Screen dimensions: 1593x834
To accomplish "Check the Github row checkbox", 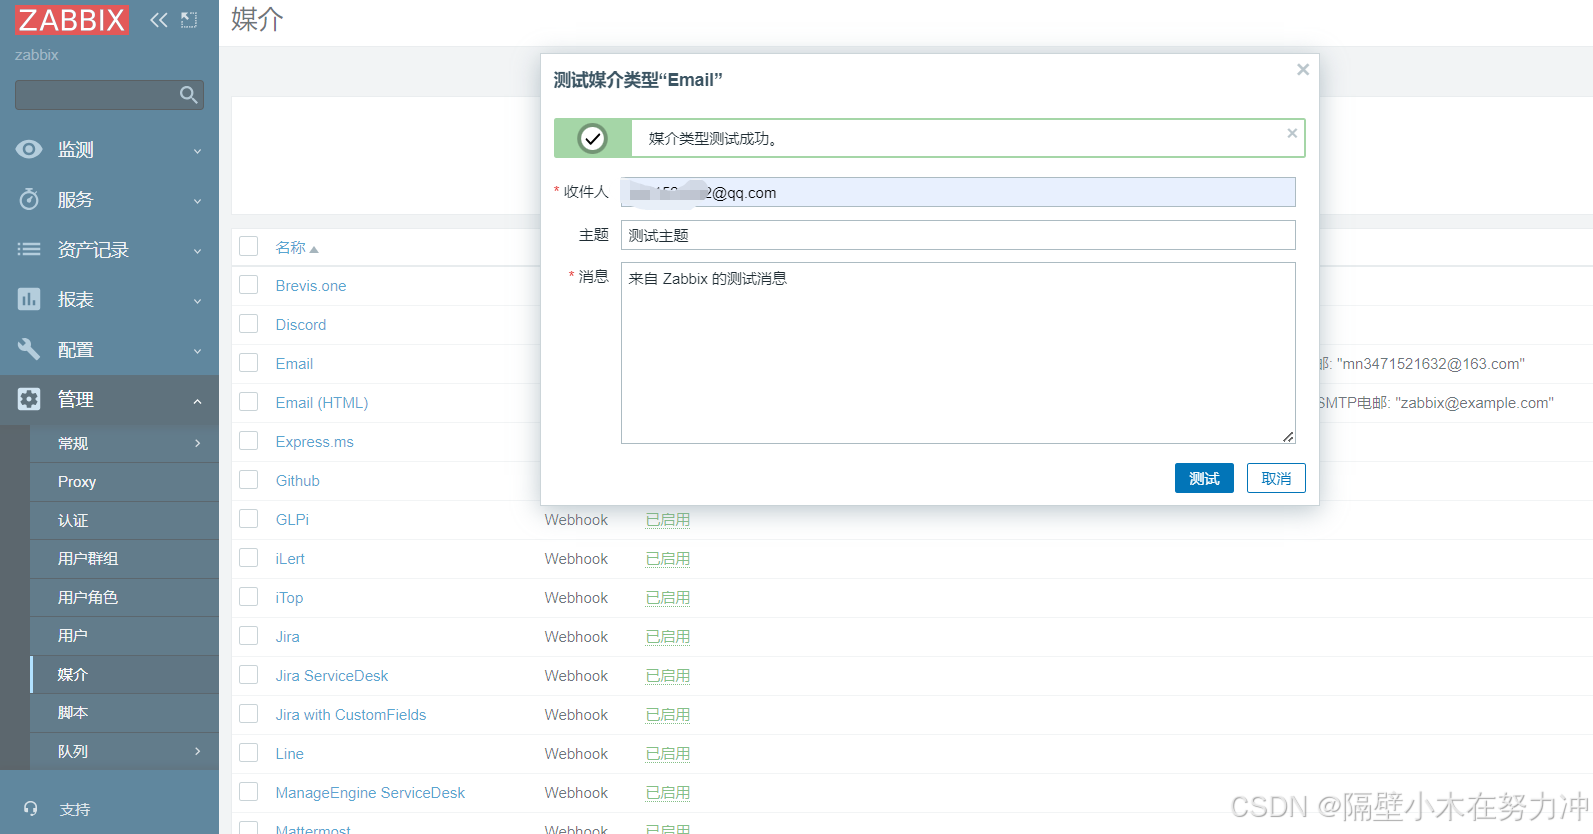I will pos(249,480).
